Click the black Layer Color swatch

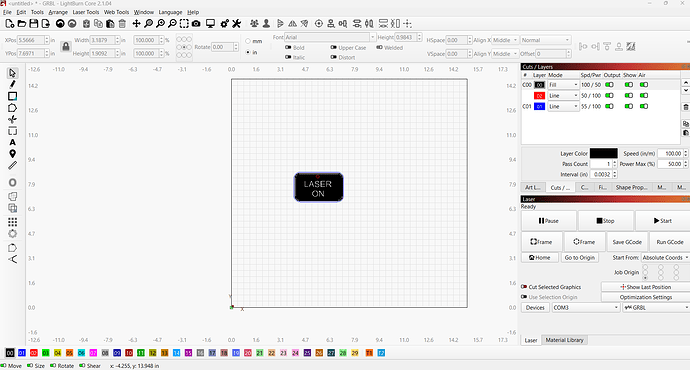[603, 153]
